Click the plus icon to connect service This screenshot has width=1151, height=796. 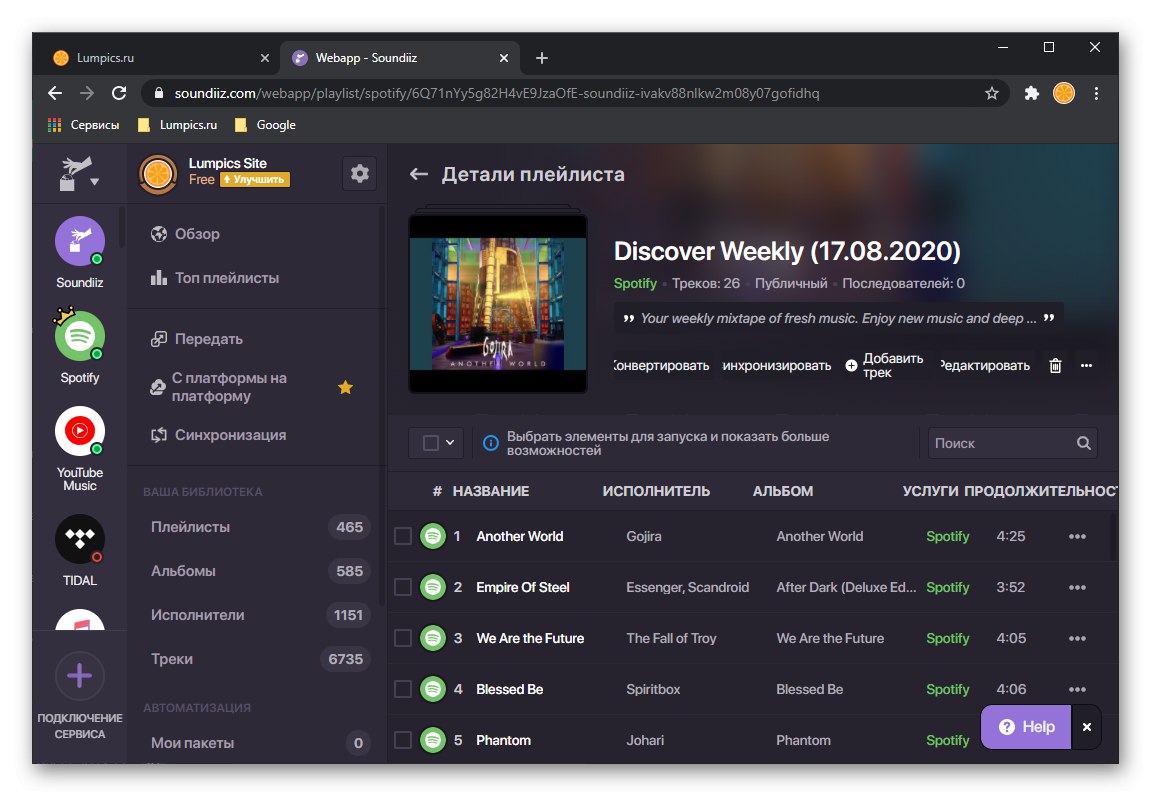[80, 676]
